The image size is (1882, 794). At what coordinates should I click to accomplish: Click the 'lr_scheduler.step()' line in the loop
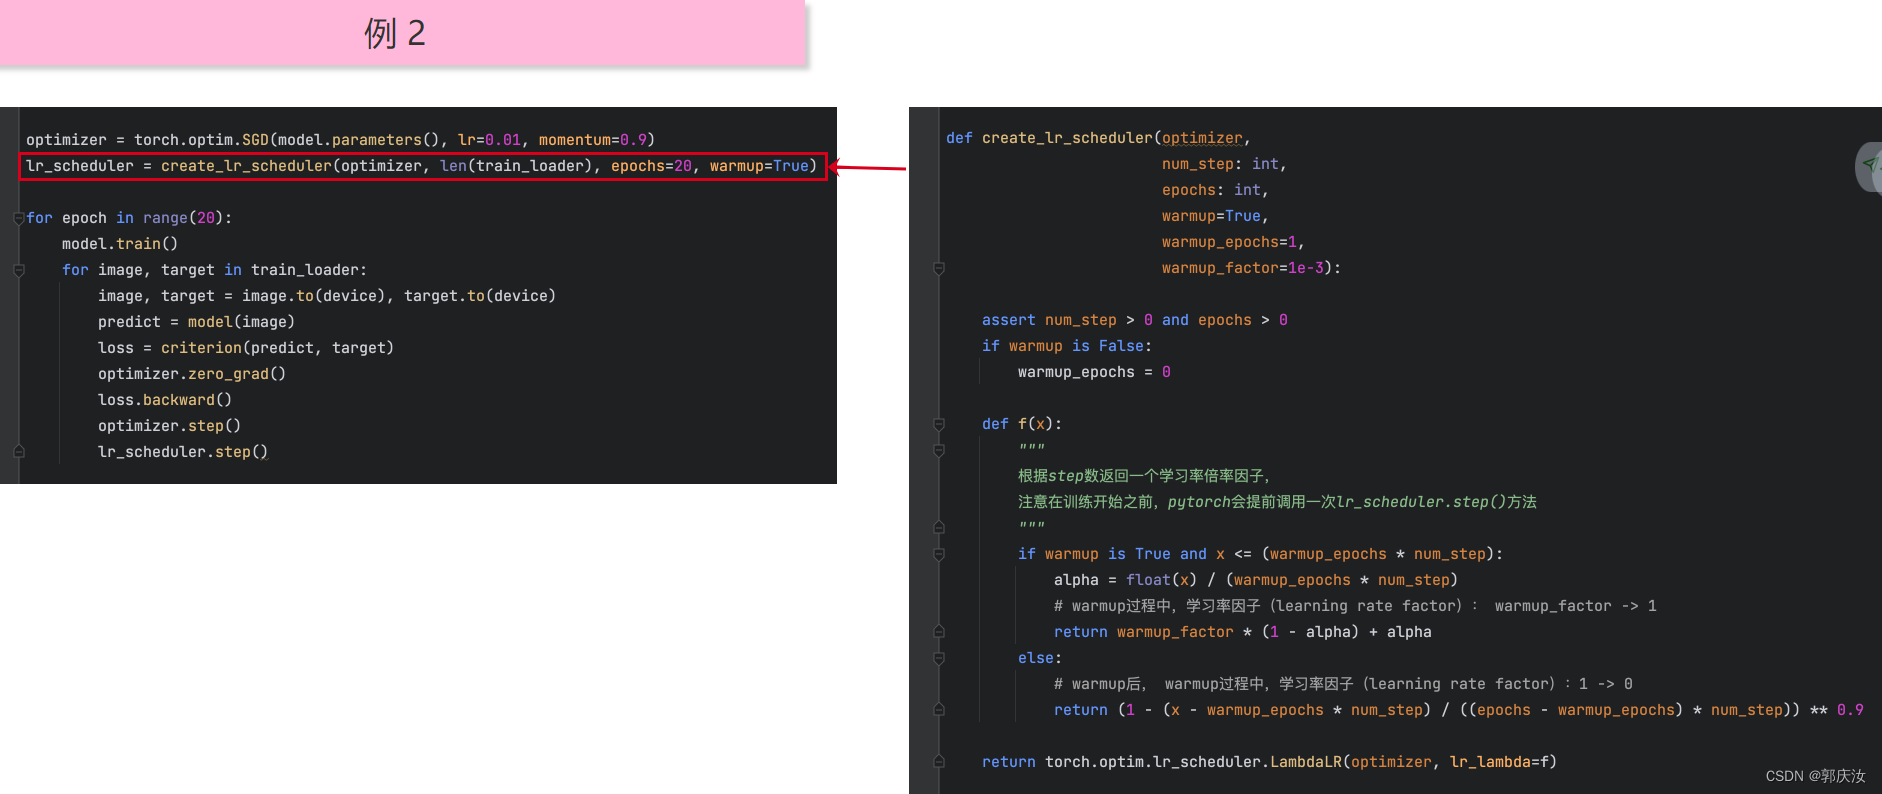tap(183, 452)
